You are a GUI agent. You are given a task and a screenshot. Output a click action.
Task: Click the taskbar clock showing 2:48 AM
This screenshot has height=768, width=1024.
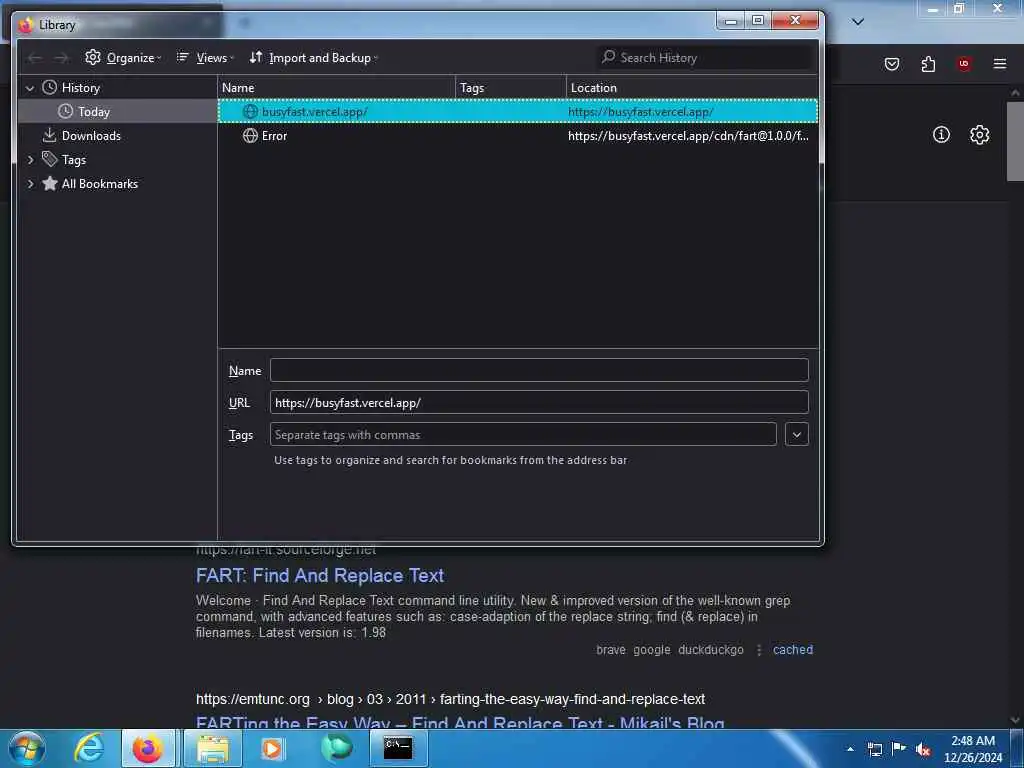pyautogui.click(x=973, y=749)
